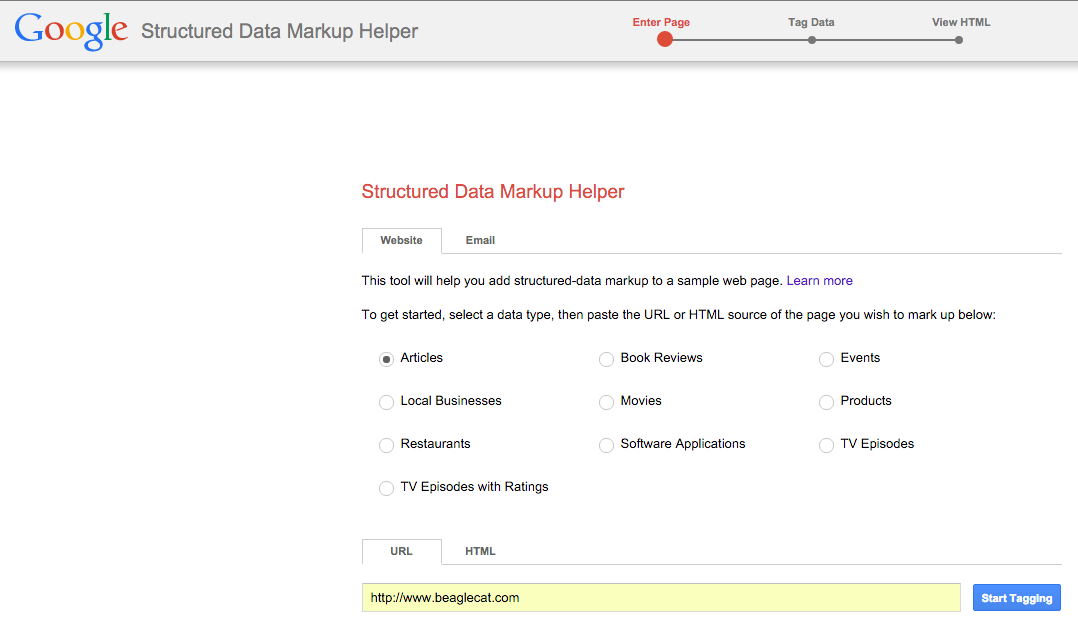Screen dimensions: 1078x641
Task: Select the TV Episodes radio button
Action: [x=826, y=445]
